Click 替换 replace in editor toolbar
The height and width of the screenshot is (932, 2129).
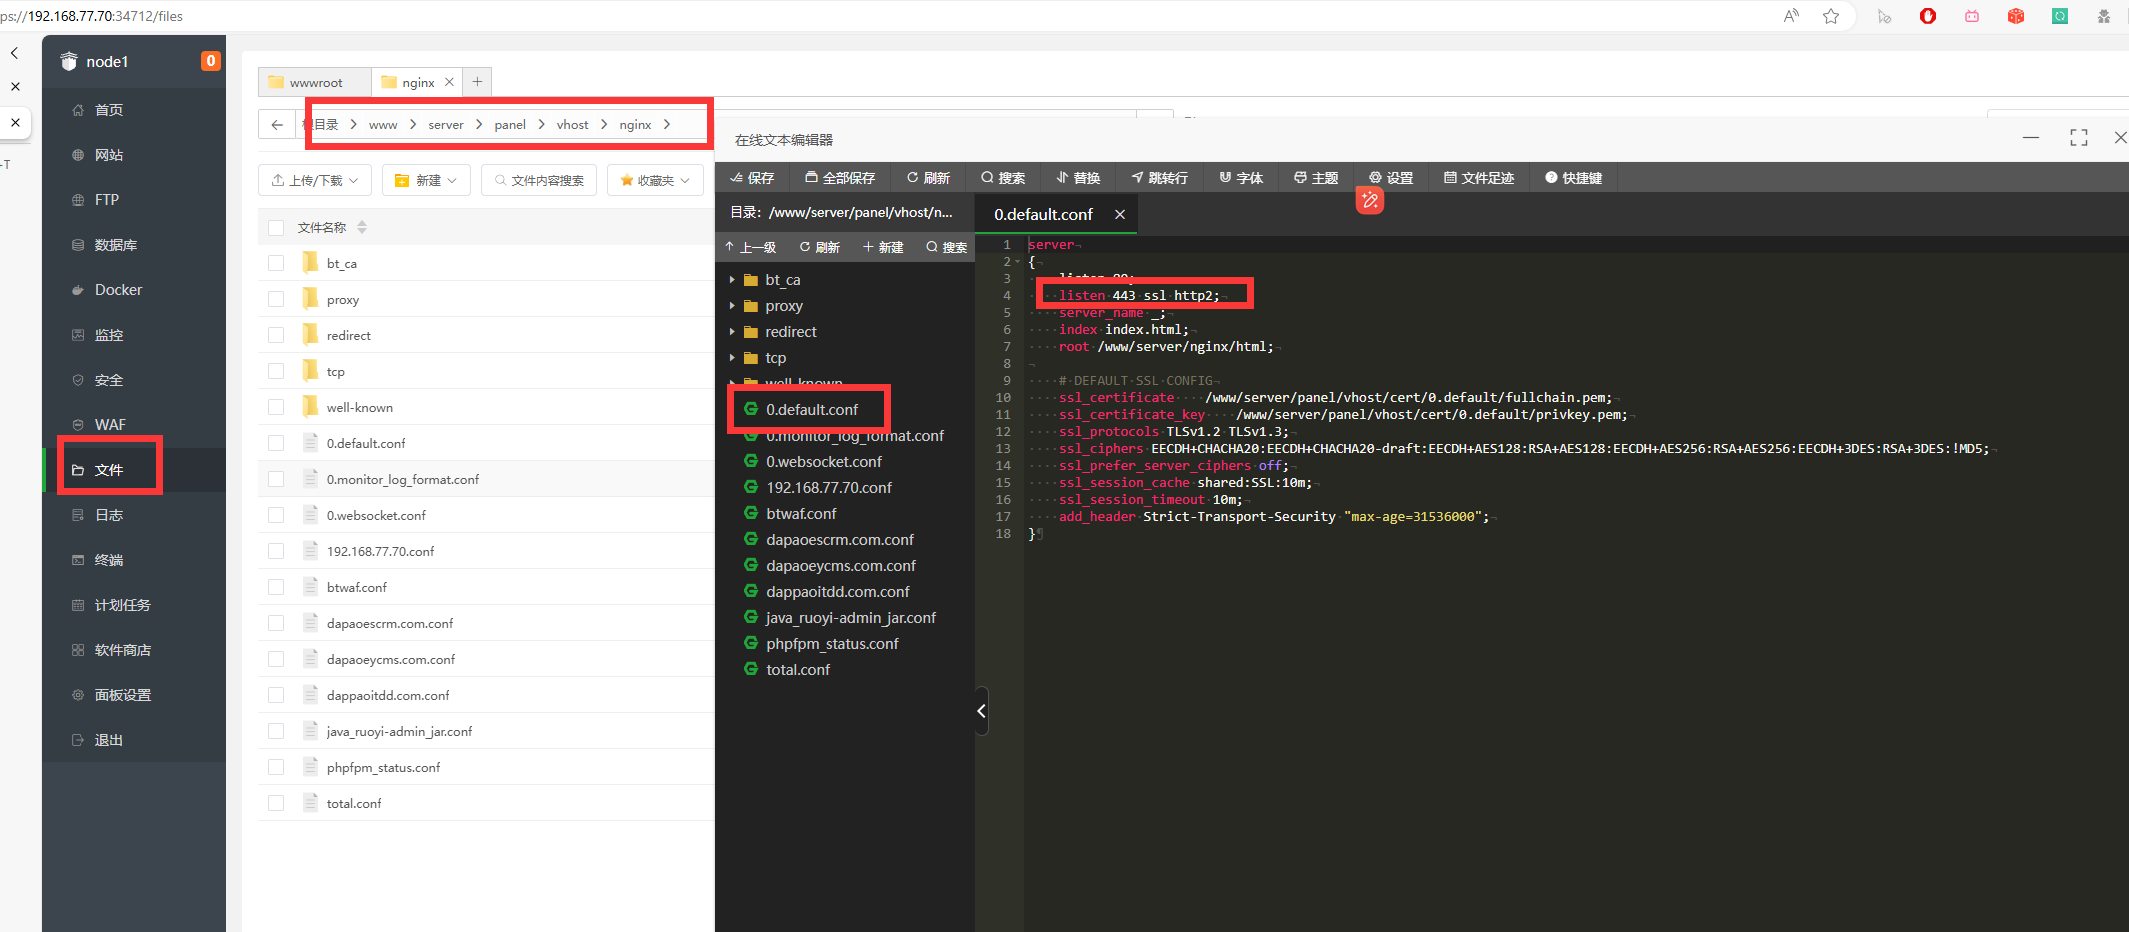tap(1078, 178)
